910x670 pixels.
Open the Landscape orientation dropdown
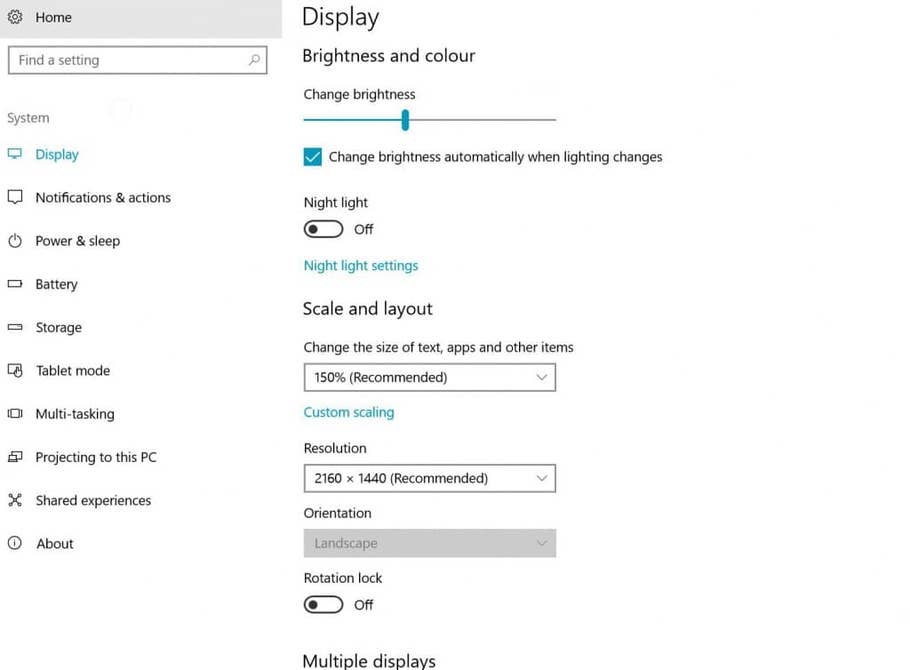point(429,543)
